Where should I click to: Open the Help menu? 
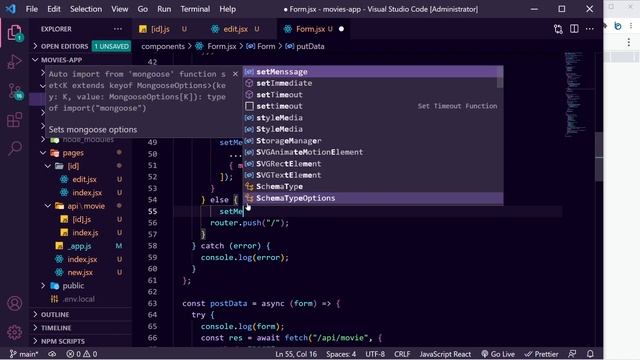tap(227, 9)
